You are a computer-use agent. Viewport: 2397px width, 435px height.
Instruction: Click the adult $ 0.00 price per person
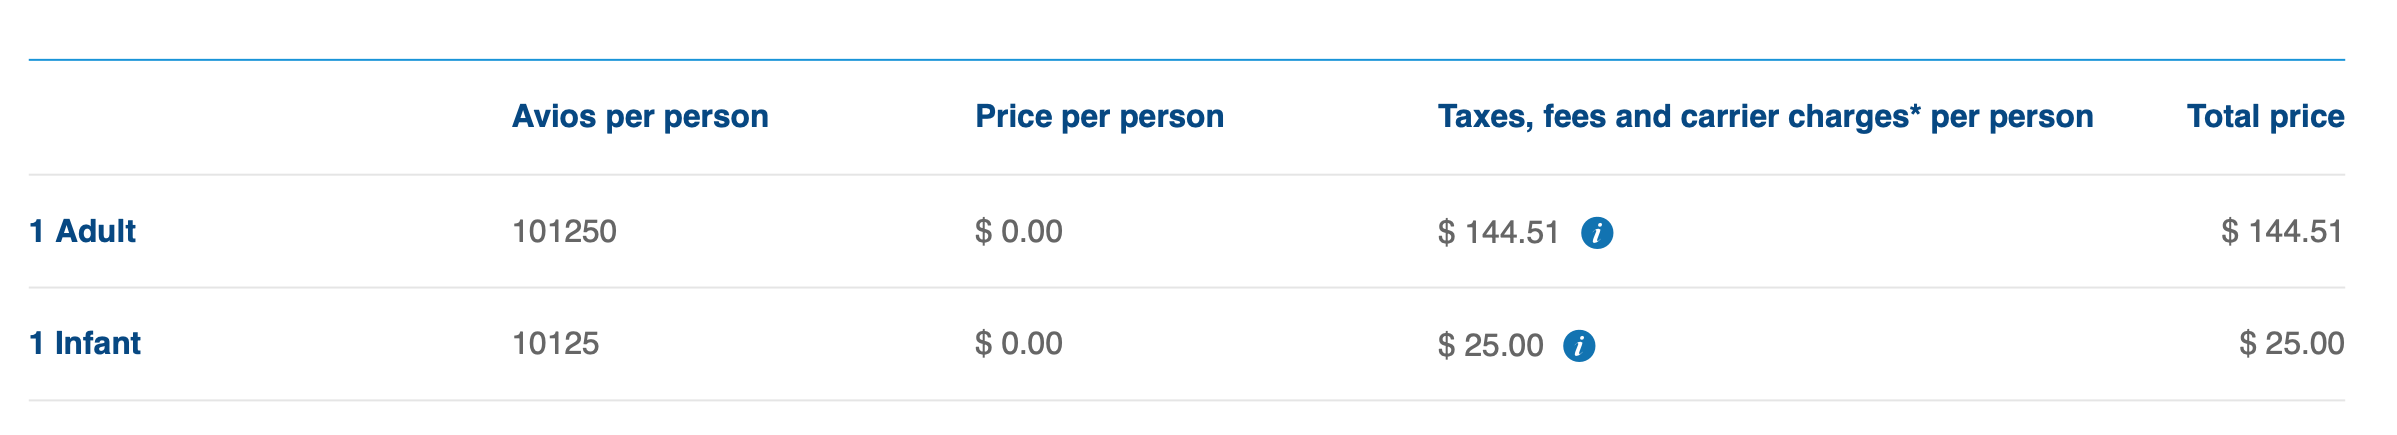[x=1018, y=232]
